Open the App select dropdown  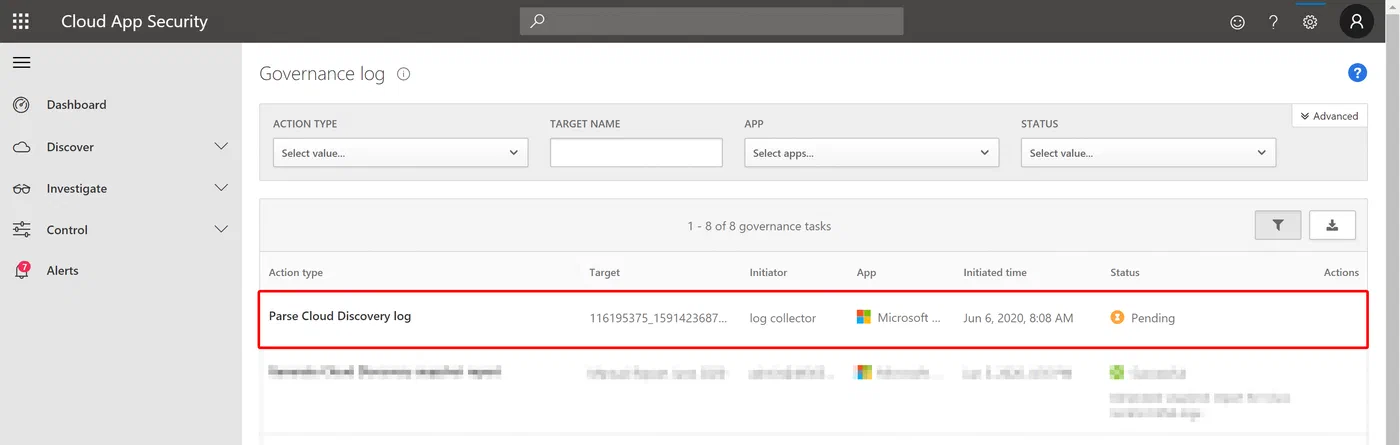[x=871, y=153]
